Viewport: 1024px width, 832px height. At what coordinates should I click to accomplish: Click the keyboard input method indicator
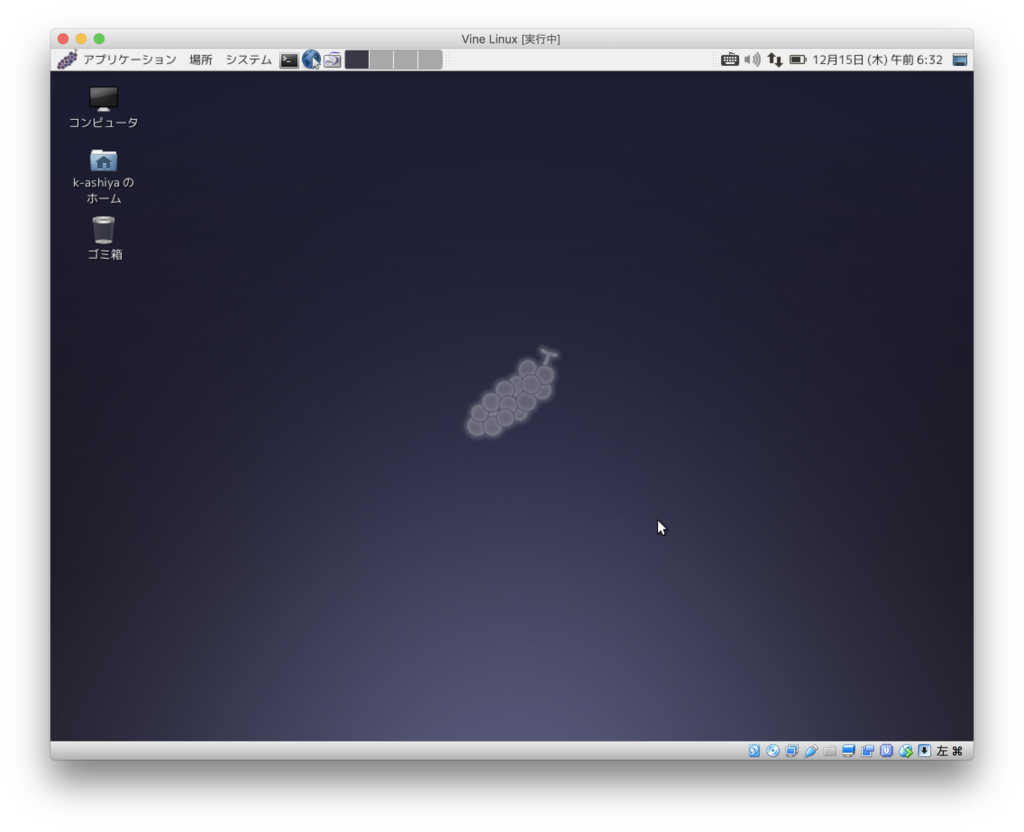point(729,59)
